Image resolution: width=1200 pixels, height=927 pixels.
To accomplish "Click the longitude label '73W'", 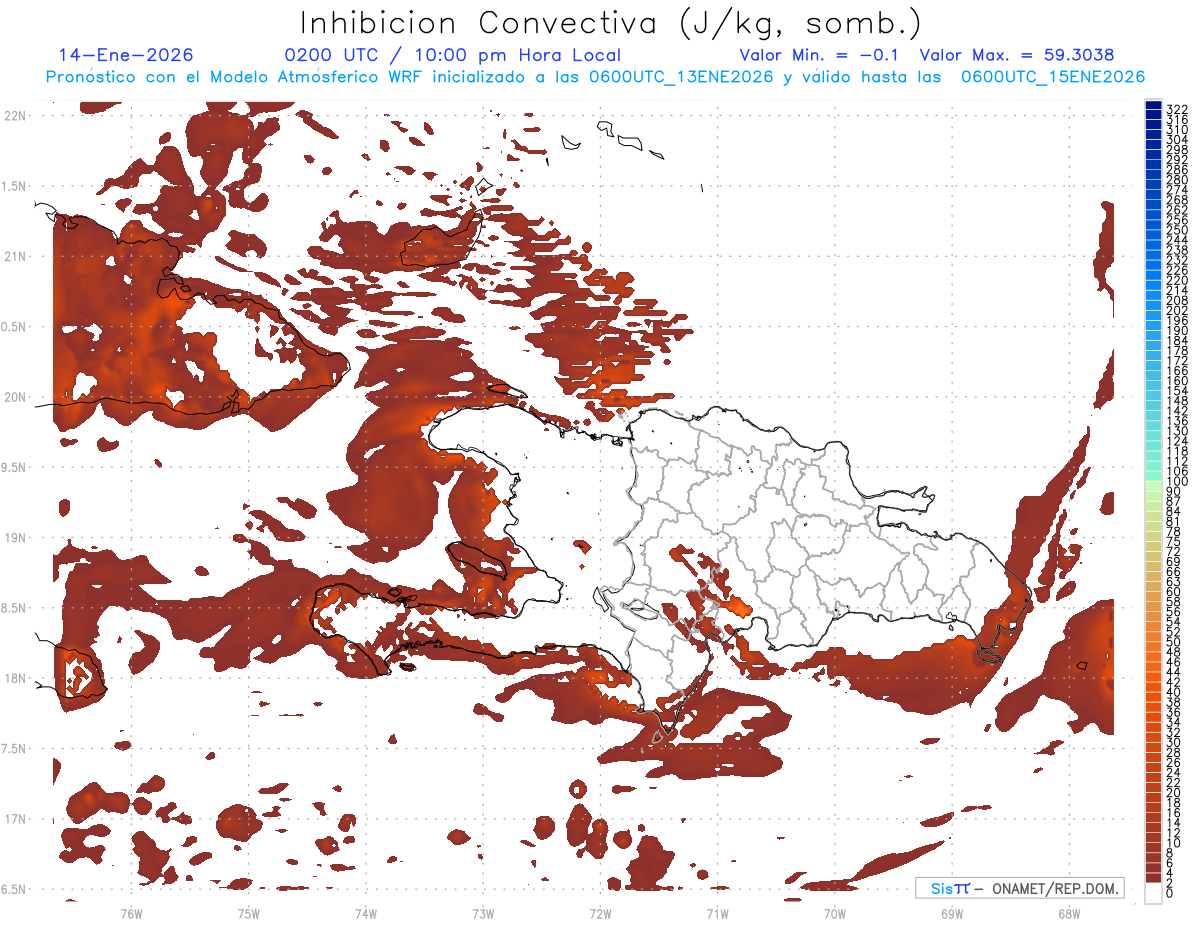I will (x=483, y=914).
